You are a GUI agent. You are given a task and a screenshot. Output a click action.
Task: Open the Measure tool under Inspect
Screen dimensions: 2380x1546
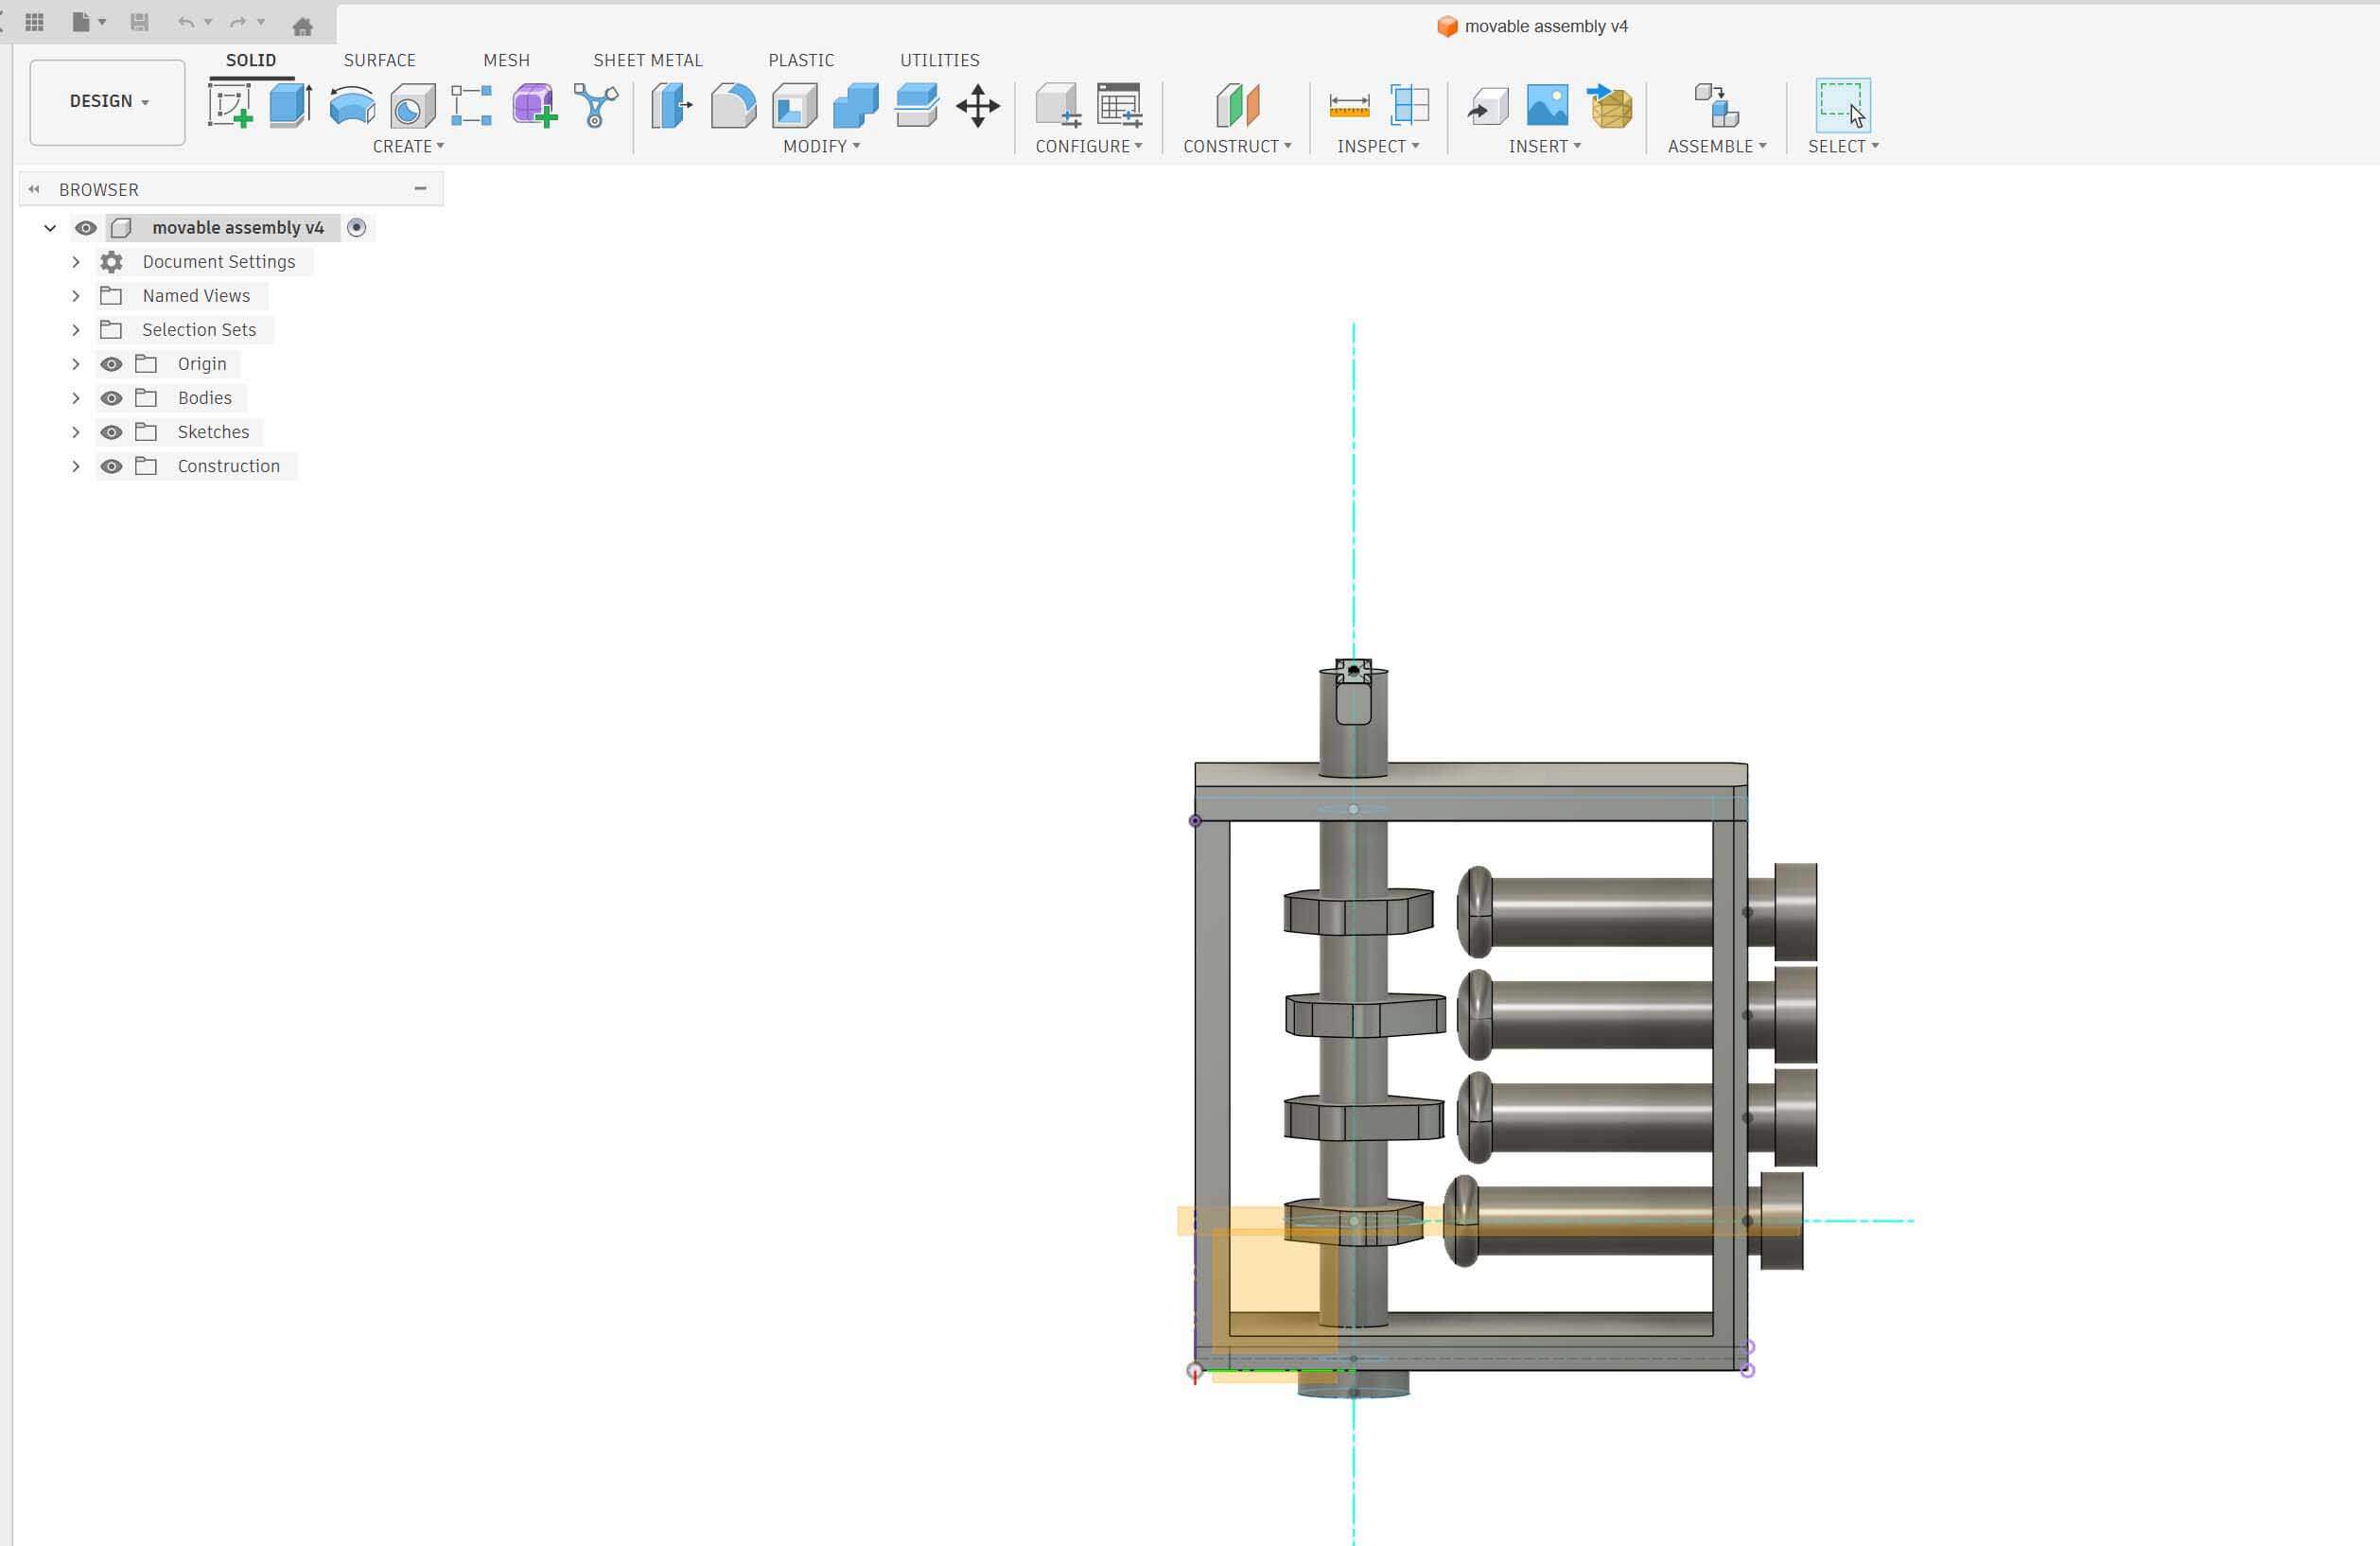(1349, 105)
